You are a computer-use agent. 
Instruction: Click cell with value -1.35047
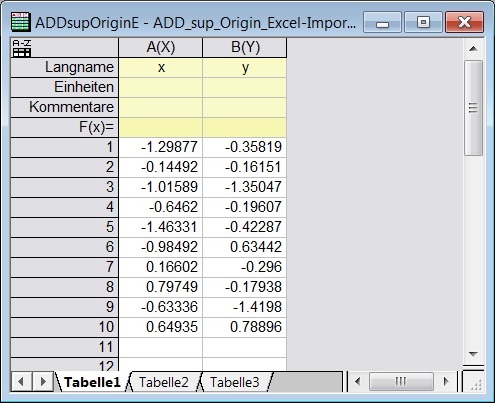245,187
